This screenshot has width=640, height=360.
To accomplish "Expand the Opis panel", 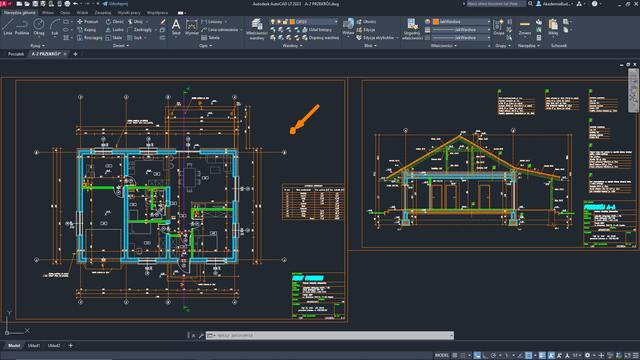I will click(206, 46).
